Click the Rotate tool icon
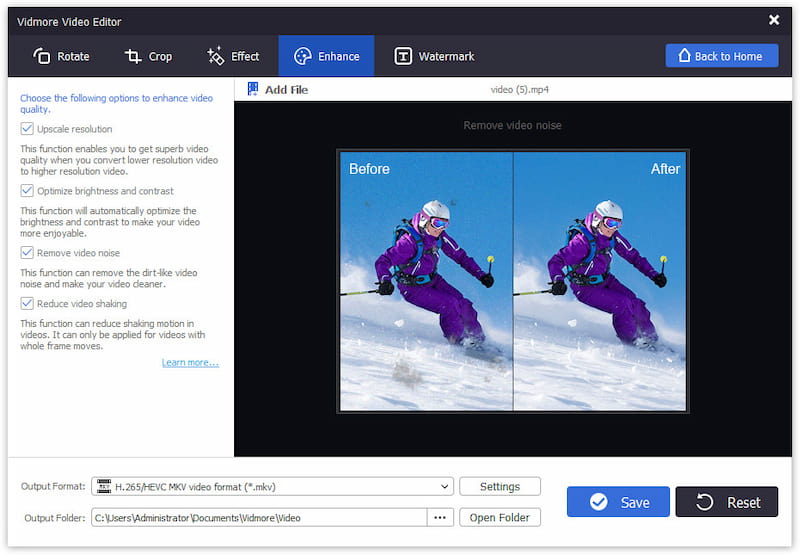Image resolution: width=800 pixels, height=555 pixels. point(42,57)
